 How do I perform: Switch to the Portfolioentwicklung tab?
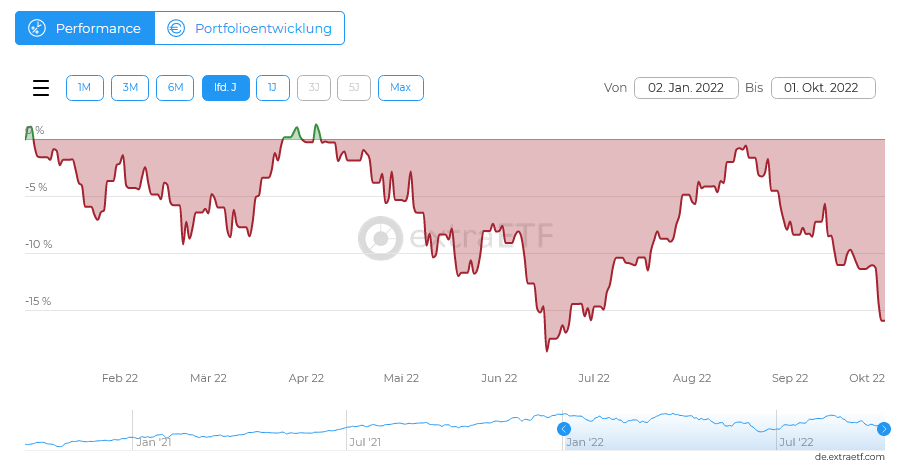point(250,28)
